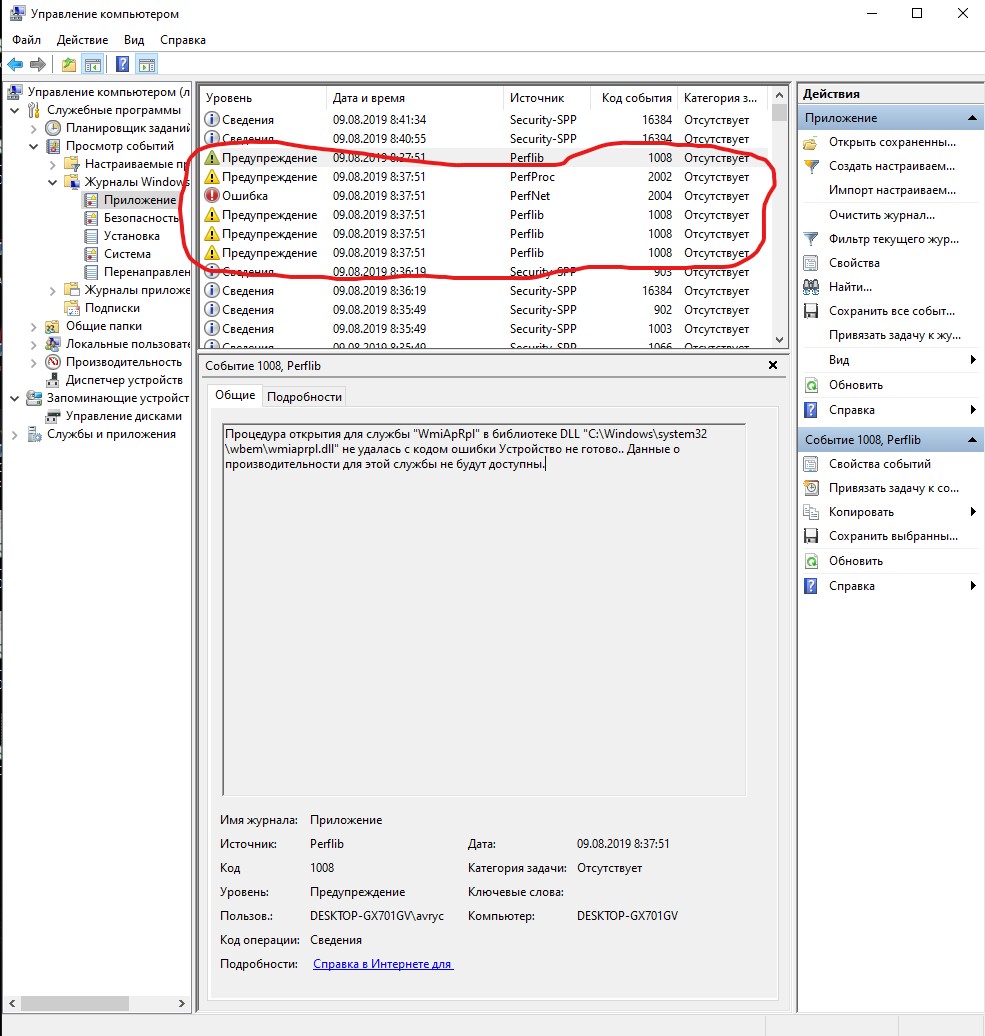Click the Up one level folder icon

pos(69,65)
